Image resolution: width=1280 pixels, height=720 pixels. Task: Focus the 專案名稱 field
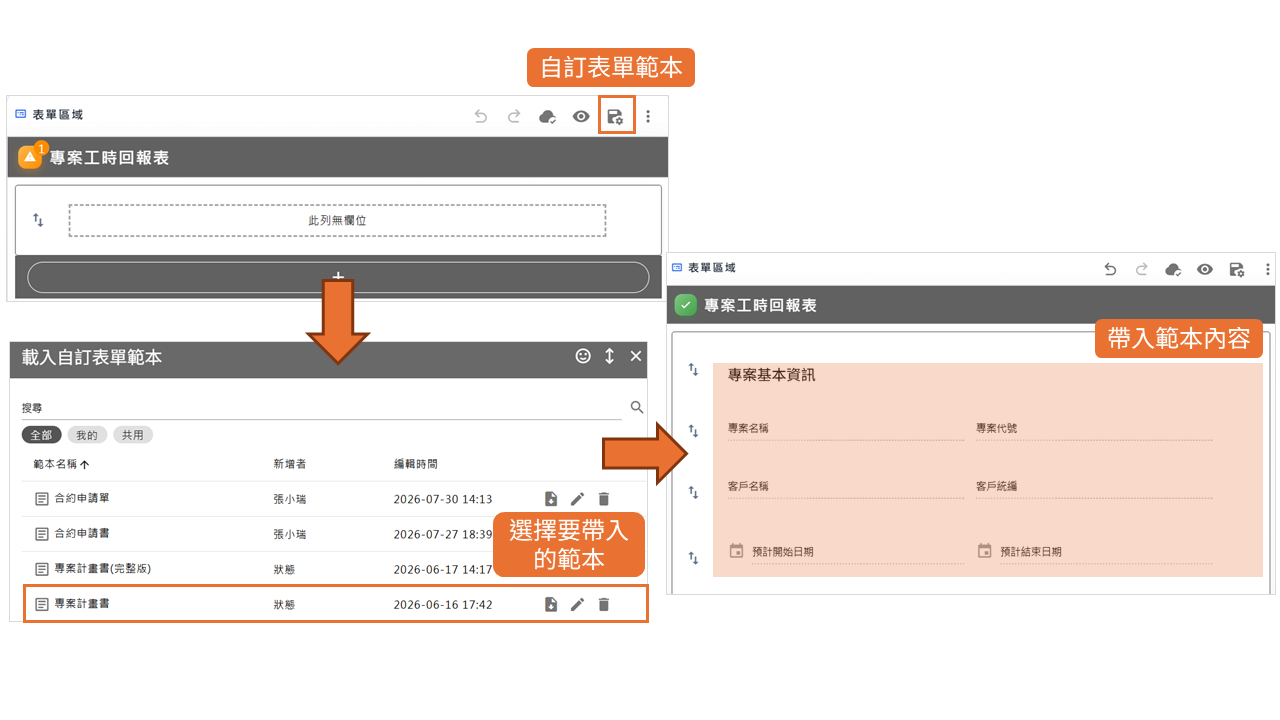click(846, 428)
